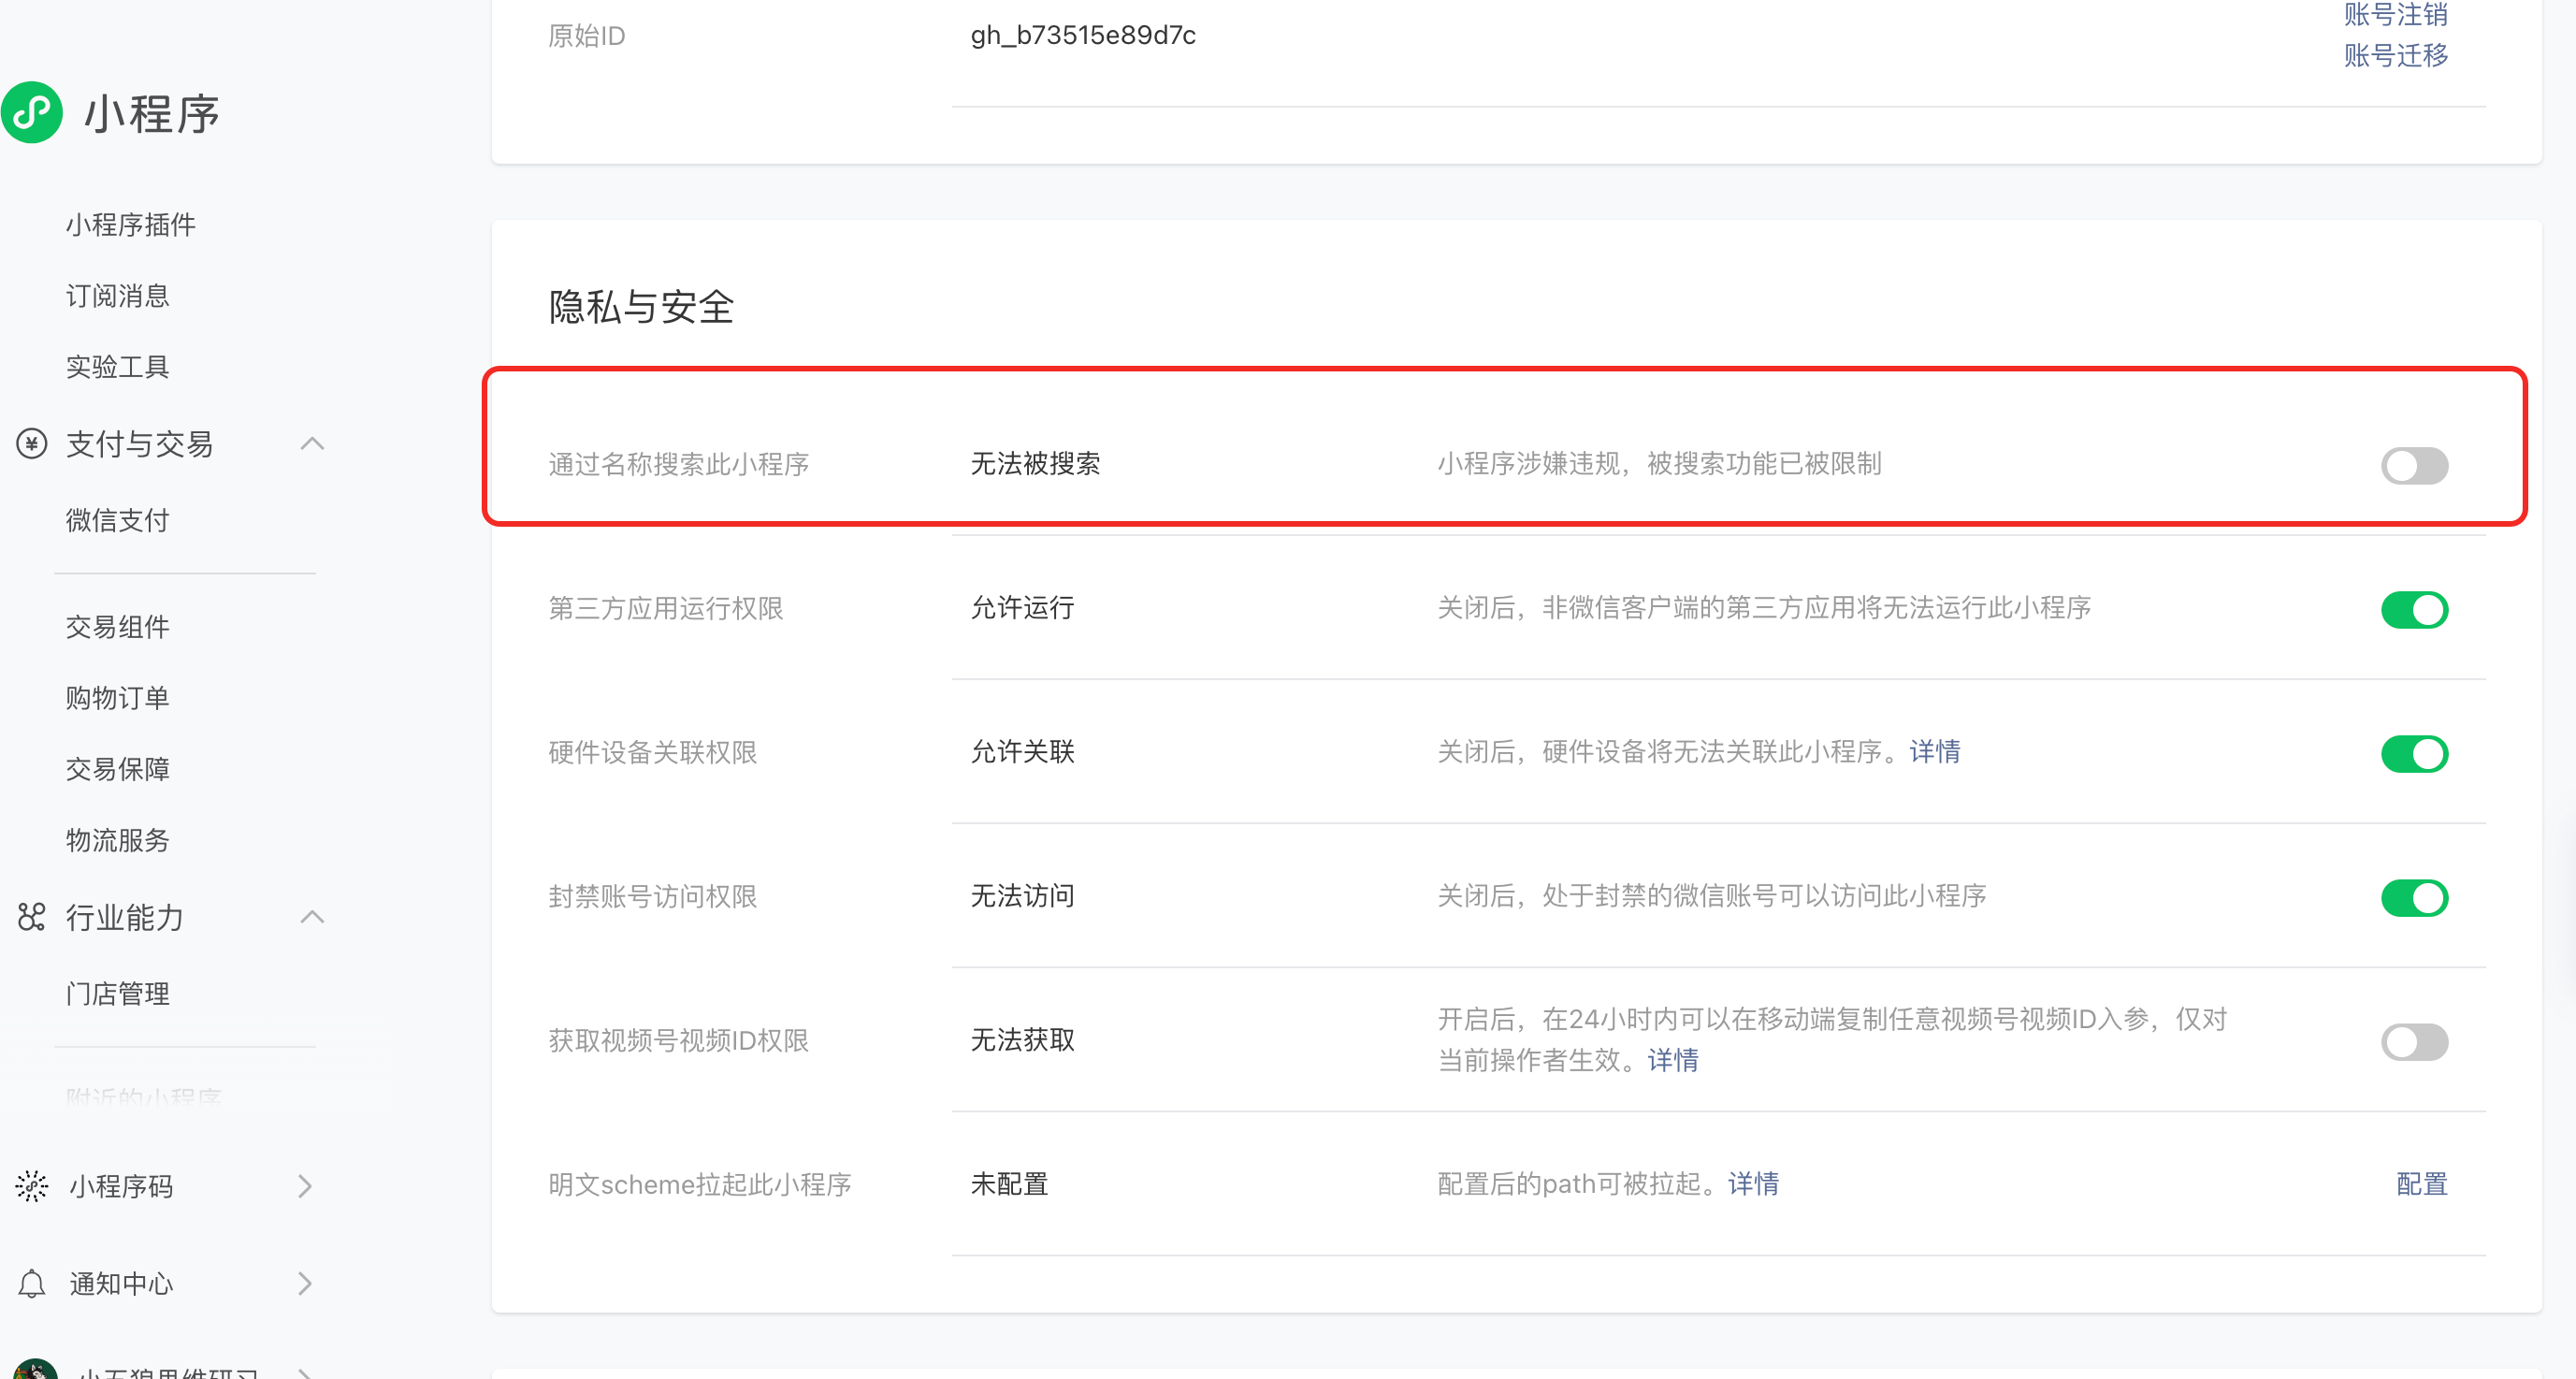Turn off 硬件设备关联权限 switch
The height and width of the screenshot is (1379, 2576).
[2413, 753]
